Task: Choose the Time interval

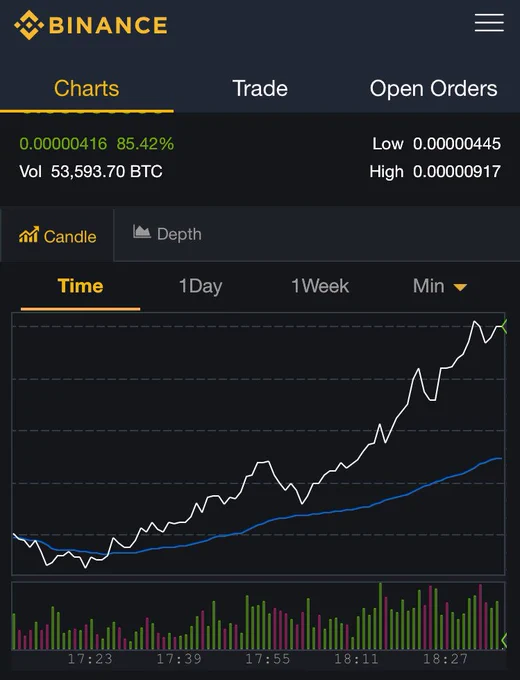Action: (x=80, y=286)
